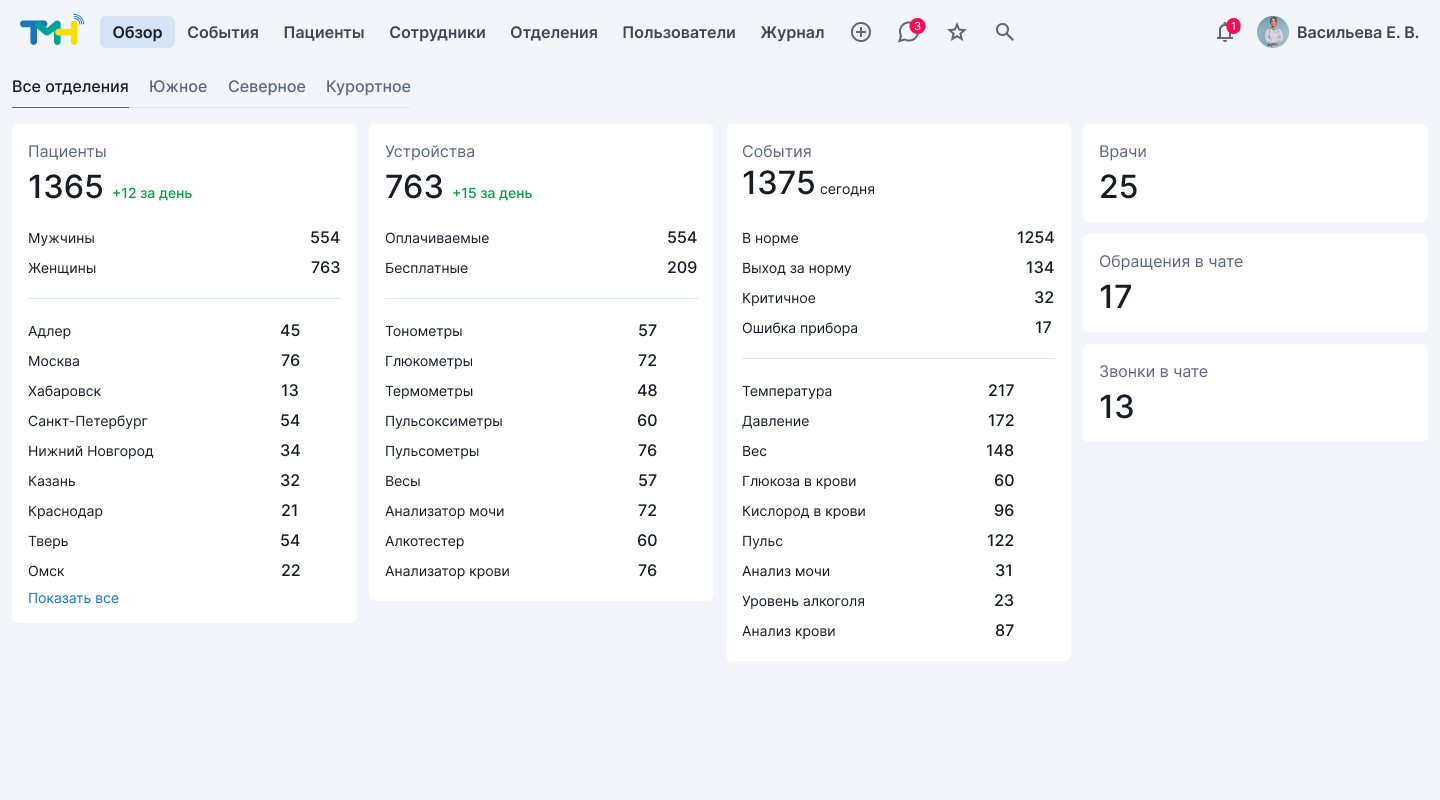Click the Врачи card
Image resolution: width=1440 pixels, height=800 pixels.
point(1255,173)
